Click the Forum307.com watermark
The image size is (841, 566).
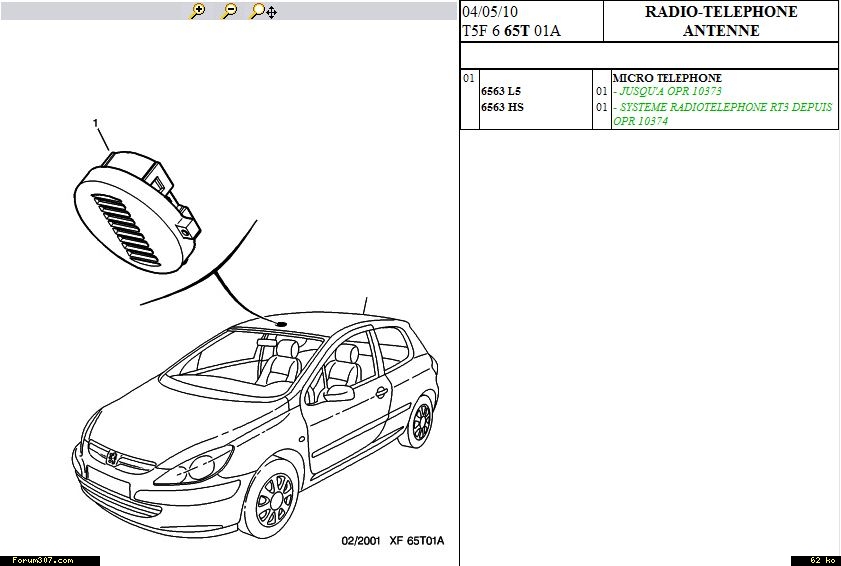click(43, 560)
